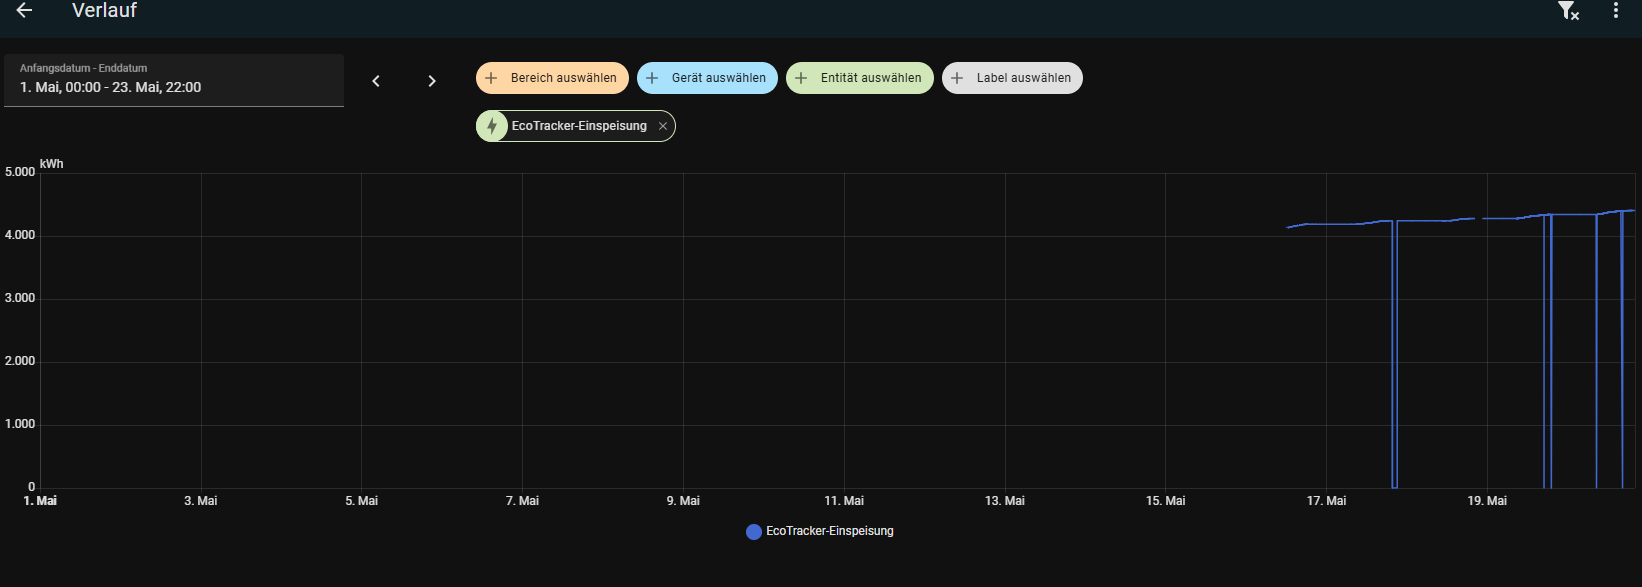Viewport: 1642px width, 587px height.
Task: Click the 13. Mai axis label
Action: tap(1005, 501)
